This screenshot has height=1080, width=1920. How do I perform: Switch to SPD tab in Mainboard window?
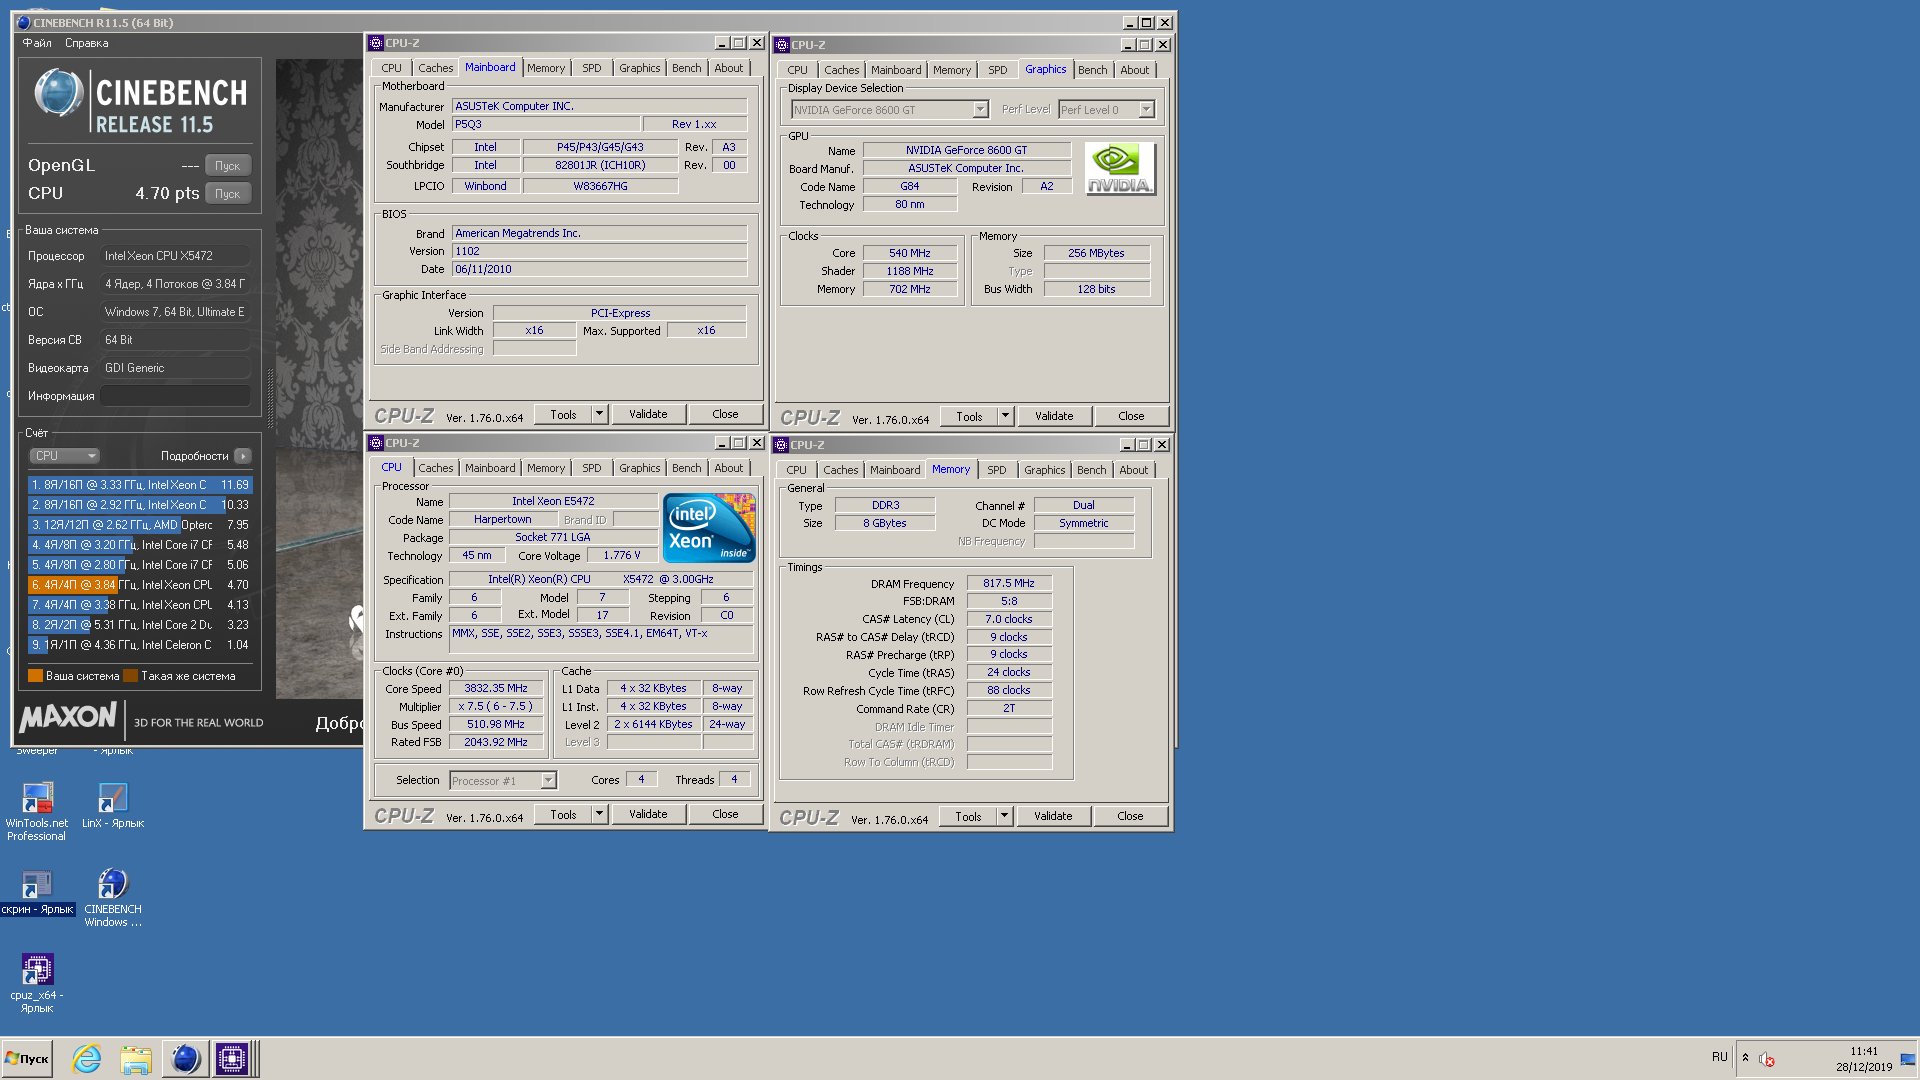coord(592,68)
